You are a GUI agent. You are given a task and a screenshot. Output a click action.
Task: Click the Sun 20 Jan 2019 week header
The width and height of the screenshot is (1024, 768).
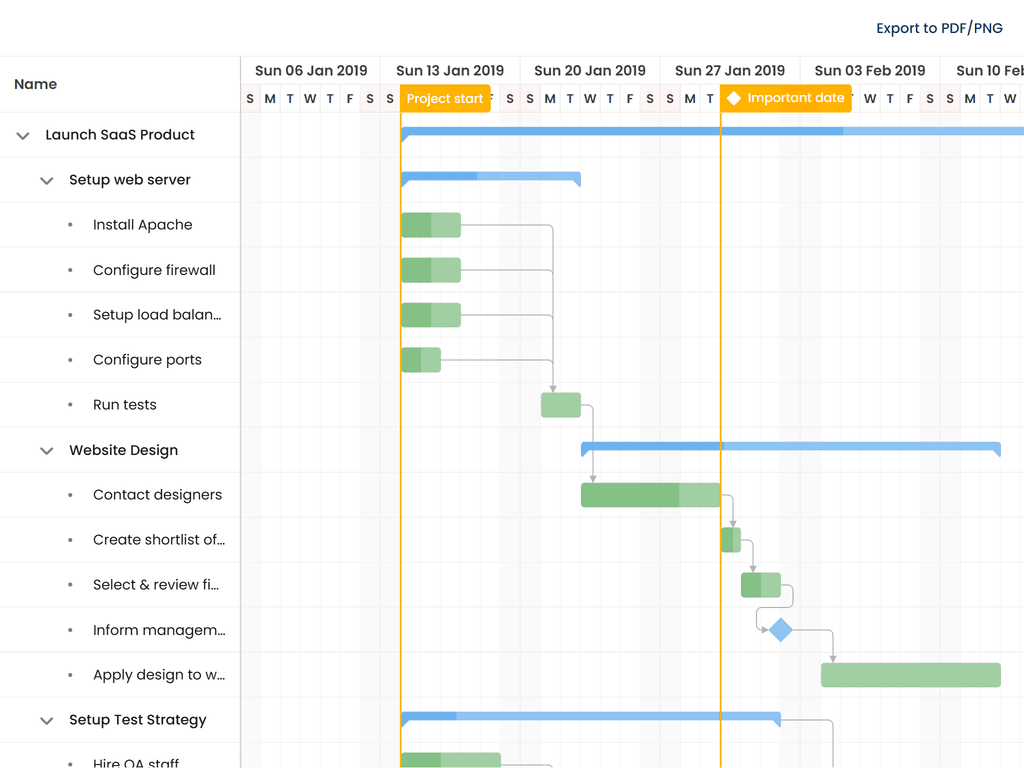click(590, 71)
